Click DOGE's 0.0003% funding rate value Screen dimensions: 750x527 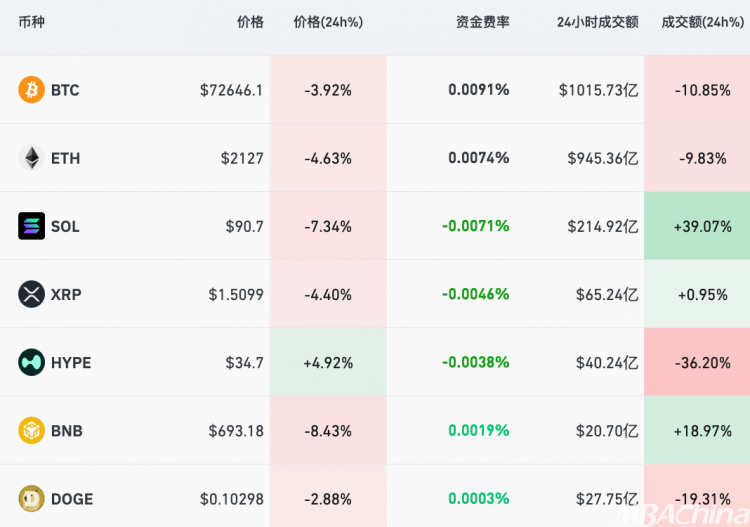tap(478, 498)
